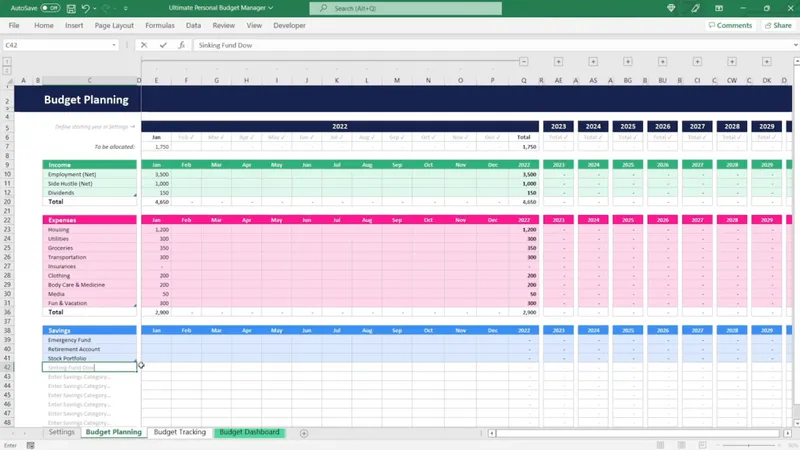Click outline level 1 button
The image size is (800, 450).
pos(7,62)
